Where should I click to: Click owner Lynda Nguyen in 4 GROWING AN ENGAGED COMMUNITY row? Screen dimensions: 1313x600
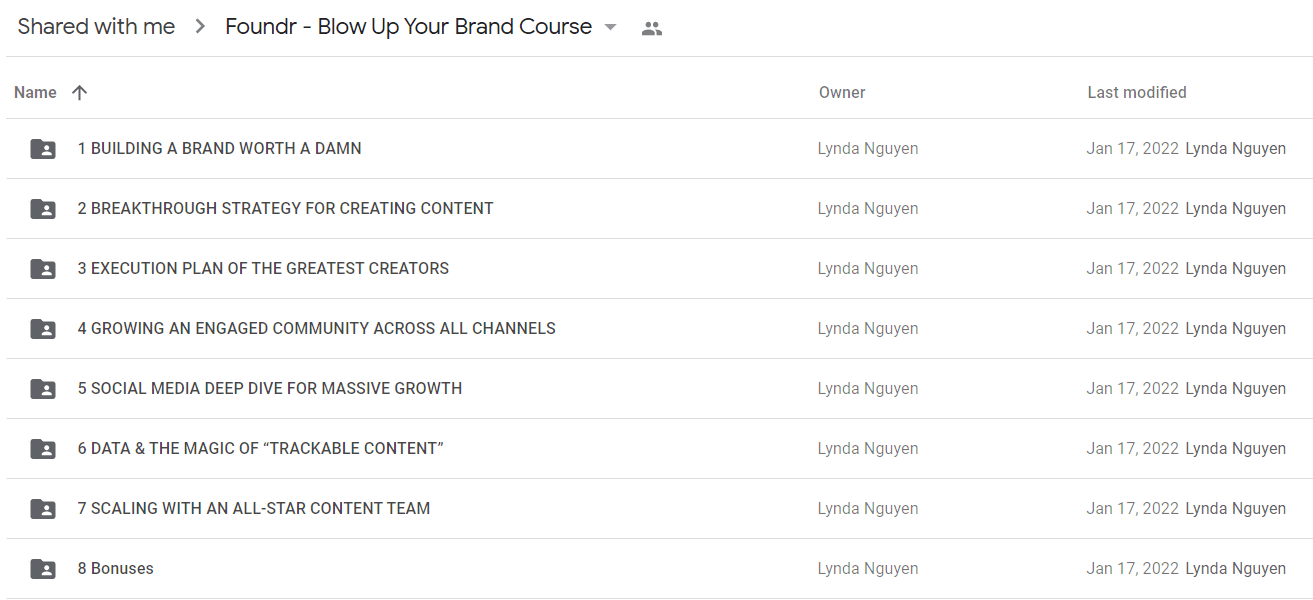point(868,328)
